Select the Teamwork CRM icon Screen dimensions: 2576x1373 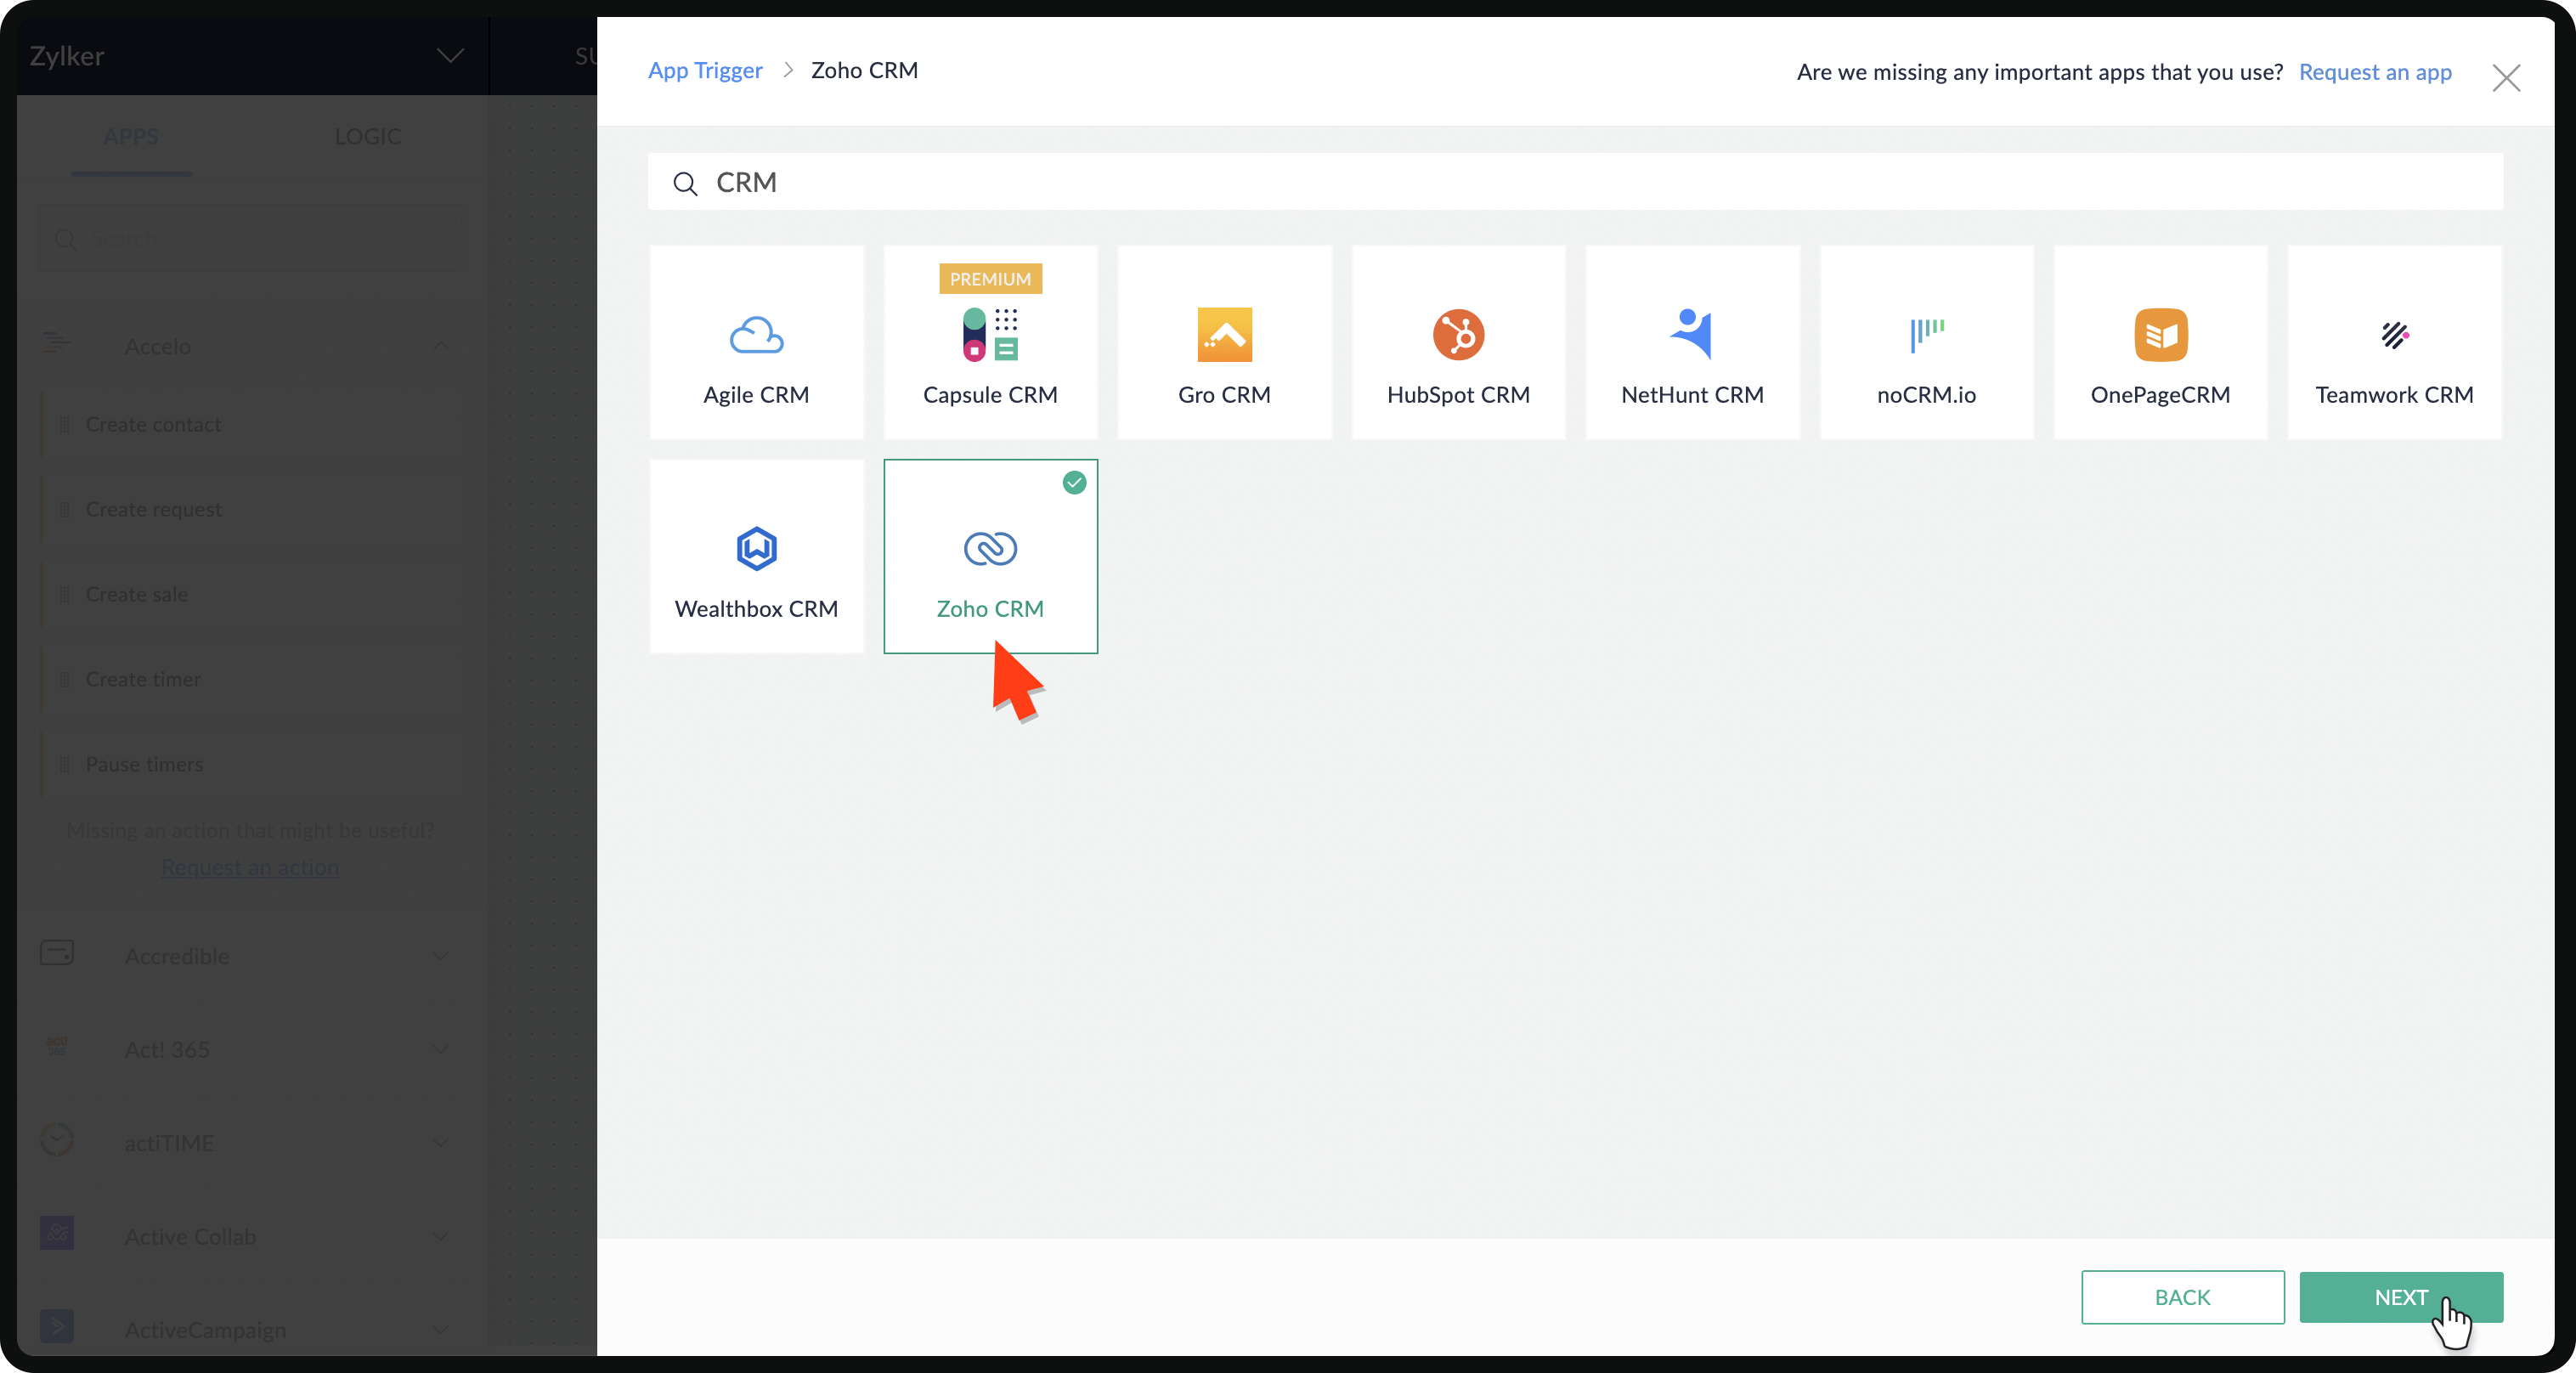2394,335
